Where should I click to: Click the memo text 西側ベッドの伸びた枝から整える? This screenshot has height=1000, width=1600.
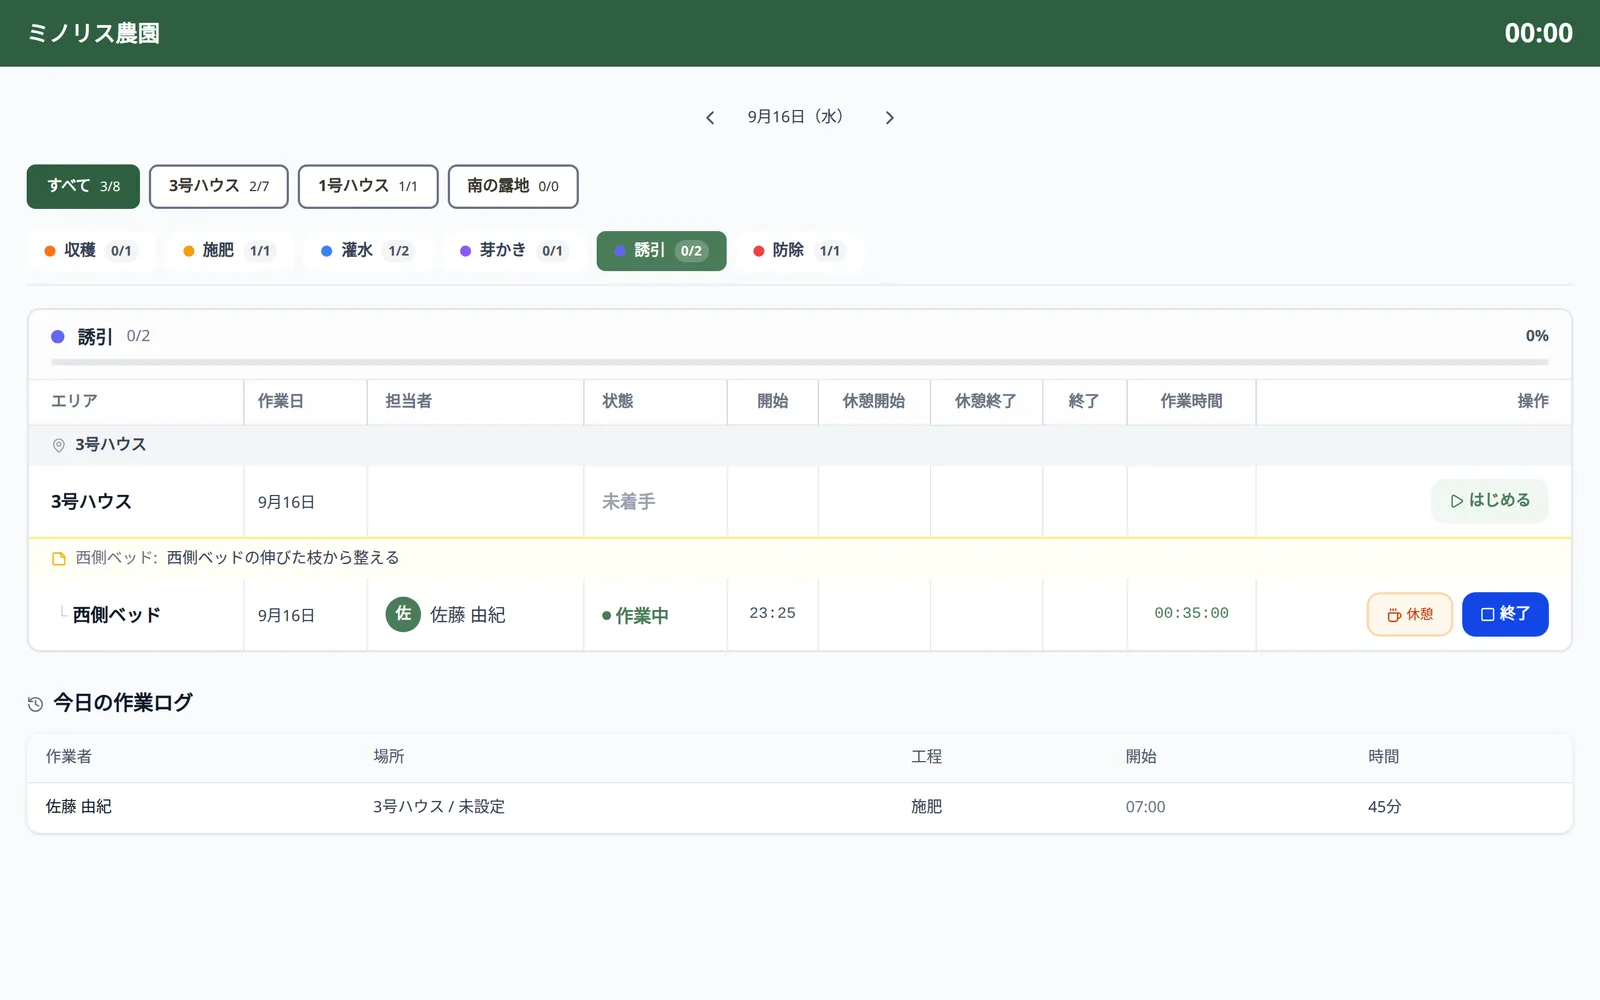tap(283, 558)
